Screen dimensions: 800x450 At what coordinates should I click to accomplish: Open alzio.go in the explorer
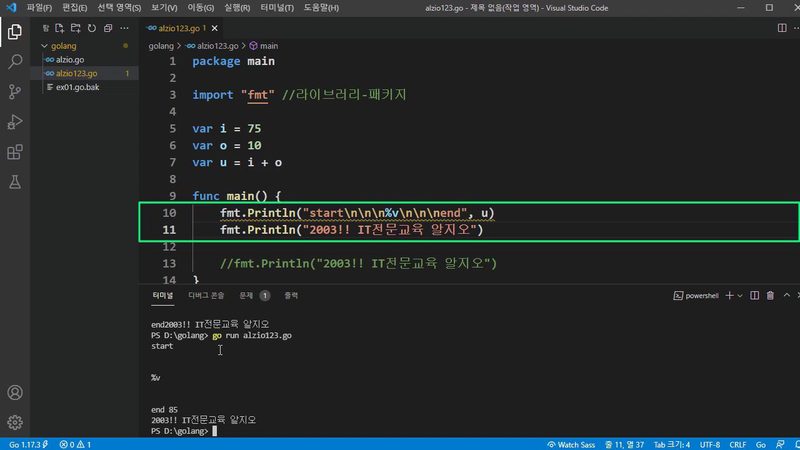tap(70, 60)
